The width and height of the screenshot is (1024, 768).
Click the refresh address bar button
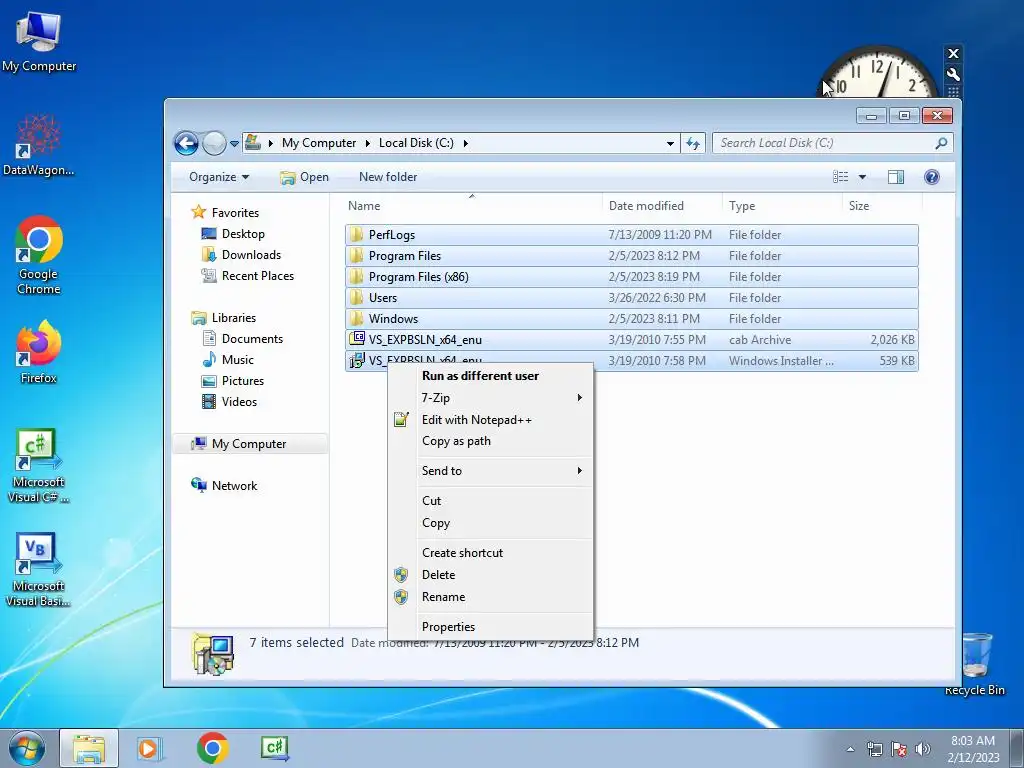[x=693, y=143]
